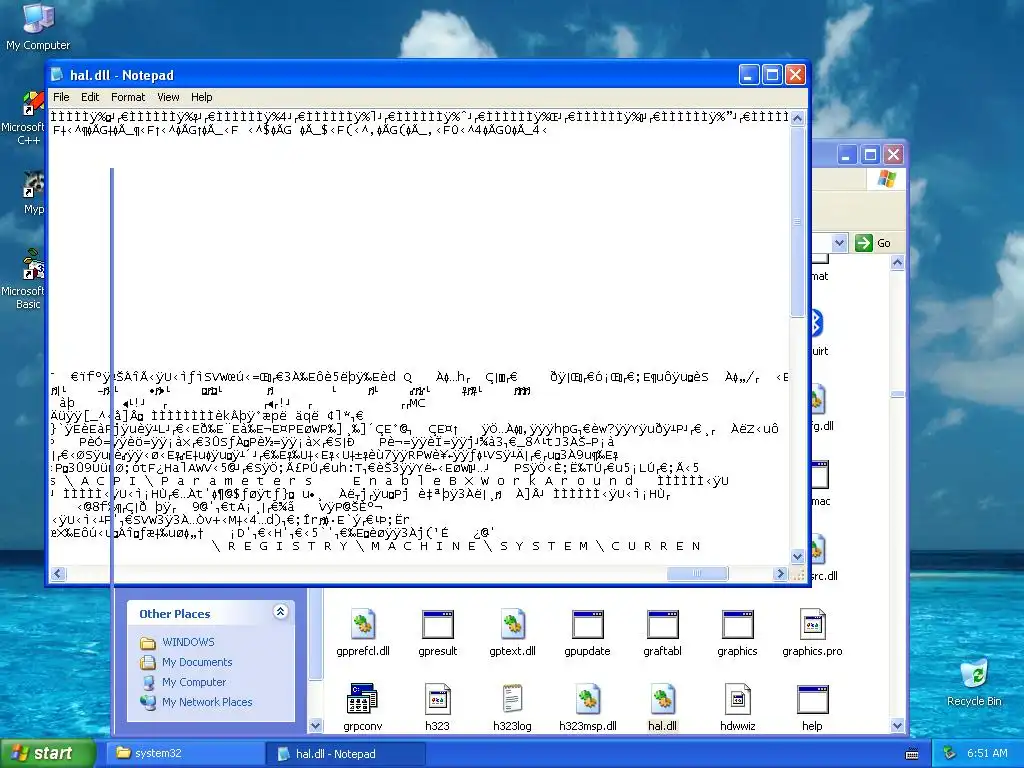The image size is (1024, 768).
Task: Click the Notepad horizontal scroll right arrow
Action: [780, 573]
